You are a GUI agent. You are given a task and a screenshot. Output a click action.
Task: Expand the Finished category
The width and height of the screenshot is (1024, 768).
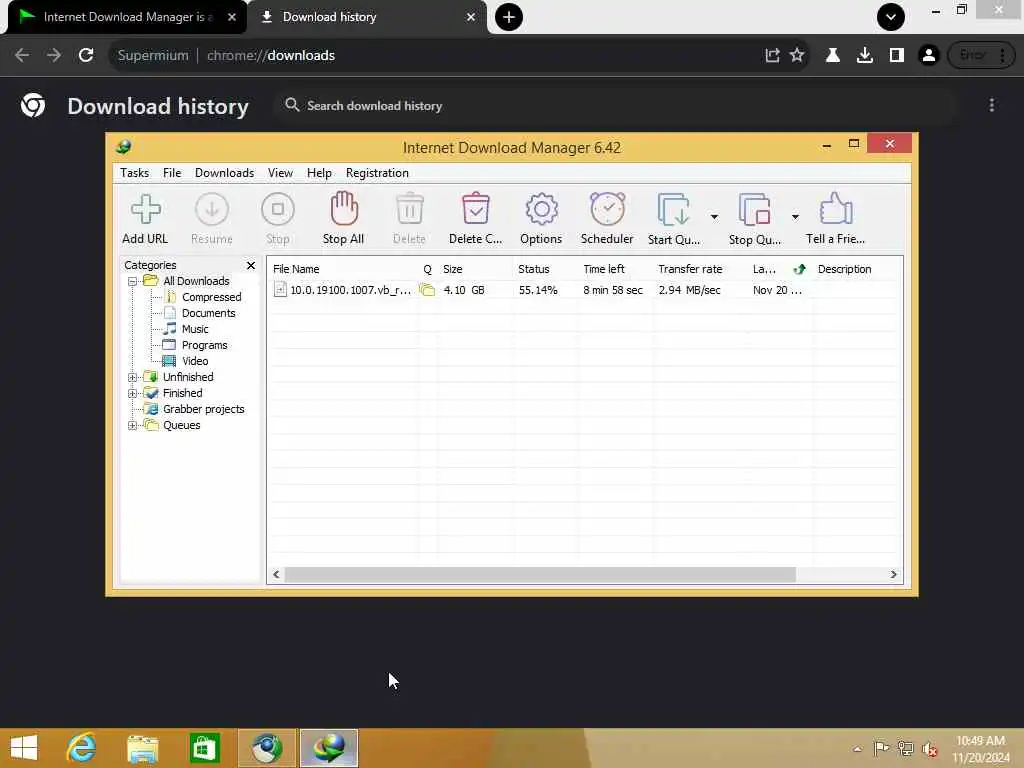pyautogui.click(x=133, y=393)
